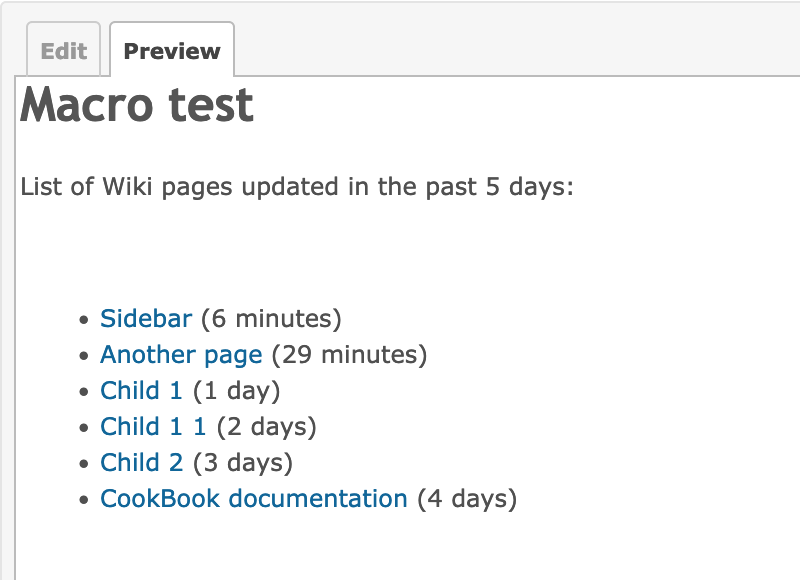Click the '(29 minutes)' age text

(349, 355)
